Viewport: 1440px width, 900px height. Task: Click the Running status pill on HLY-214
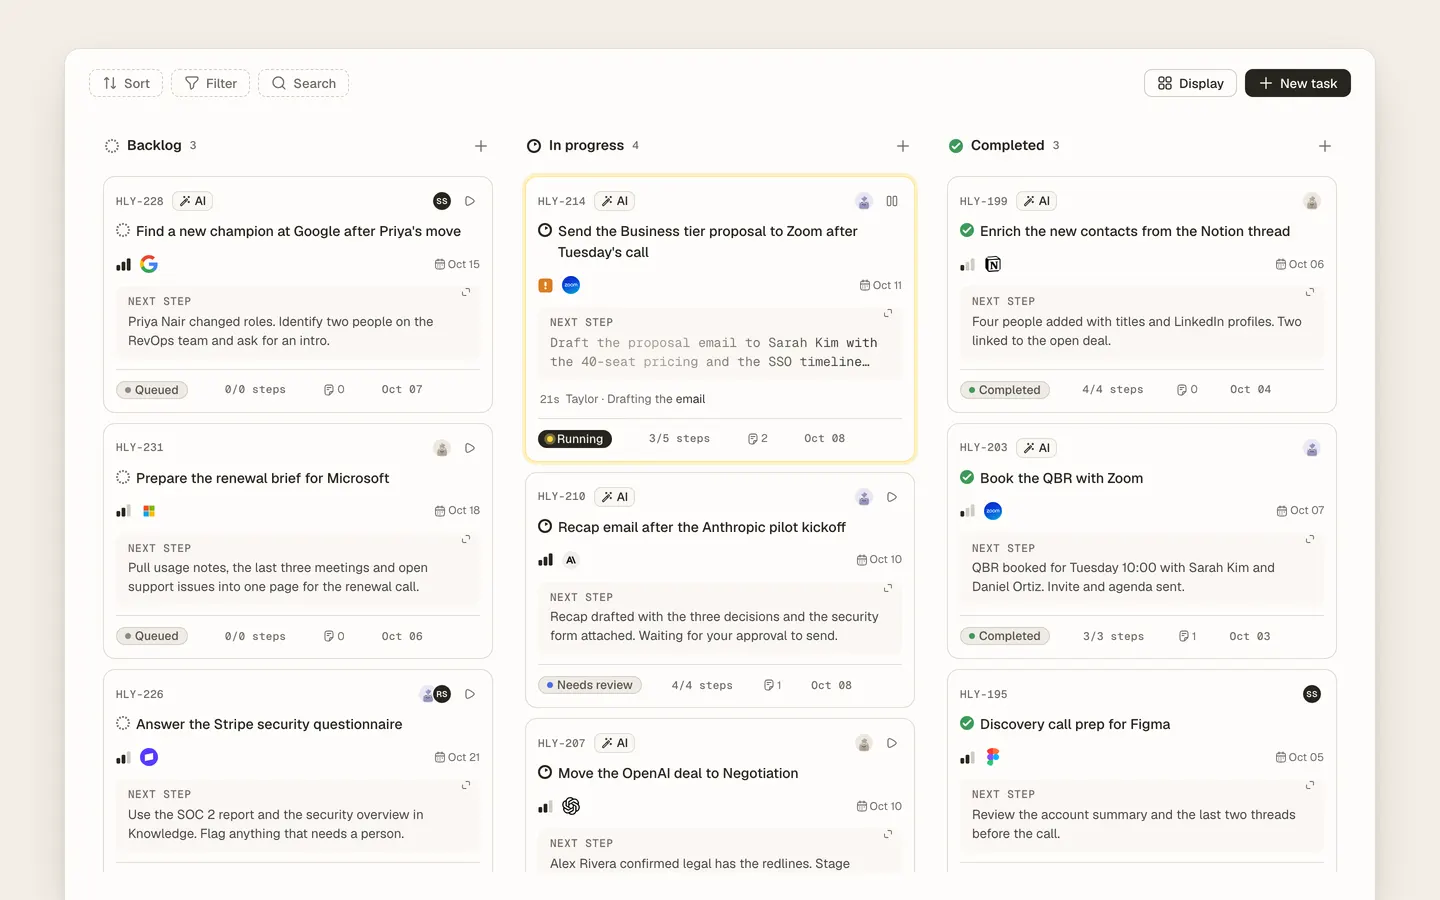(575, 439)
